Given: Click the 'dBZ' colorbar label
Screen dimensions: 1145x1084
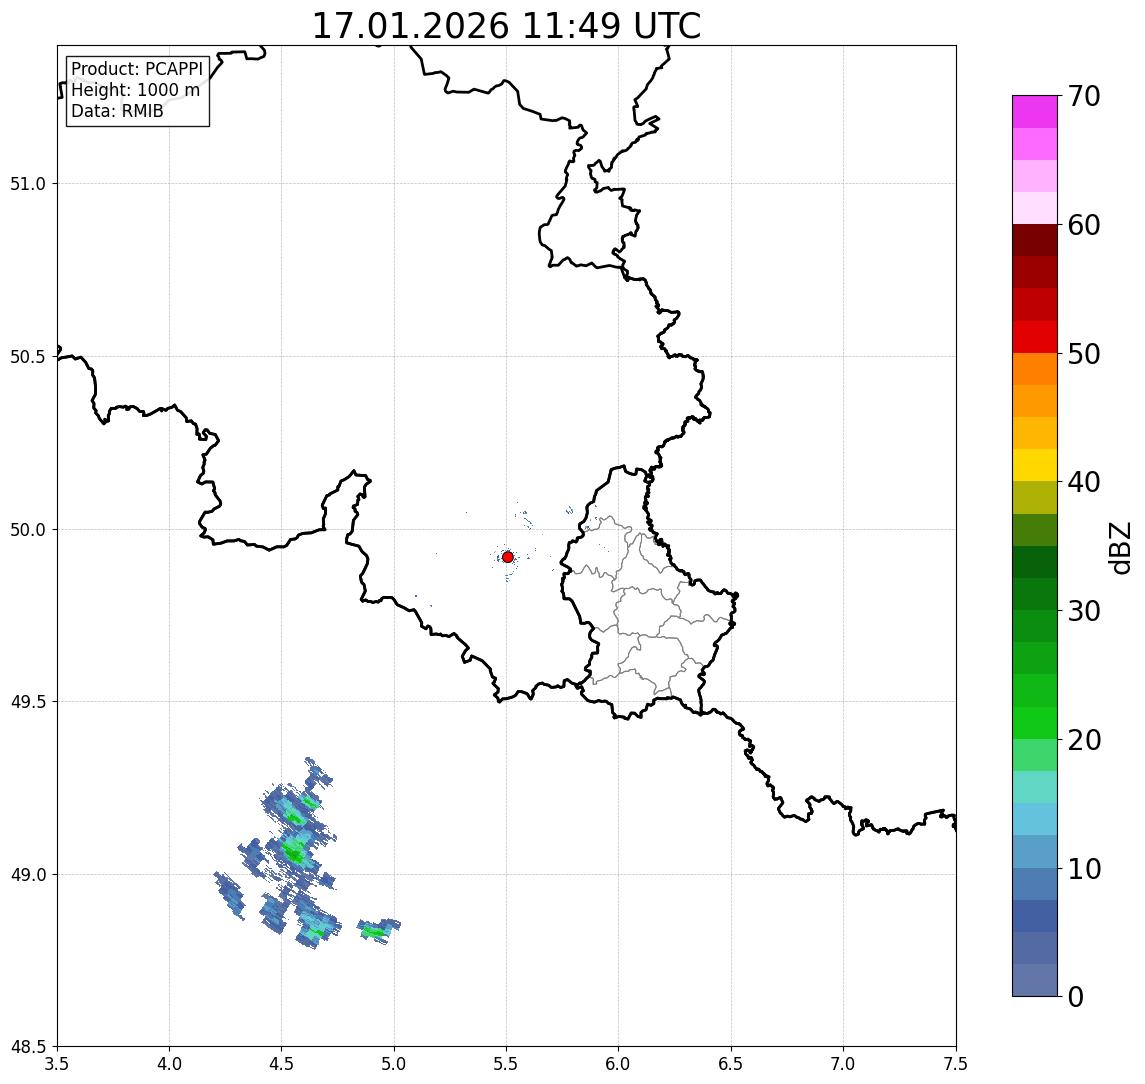Looking at the screenshot, I should coord(1119,548).
